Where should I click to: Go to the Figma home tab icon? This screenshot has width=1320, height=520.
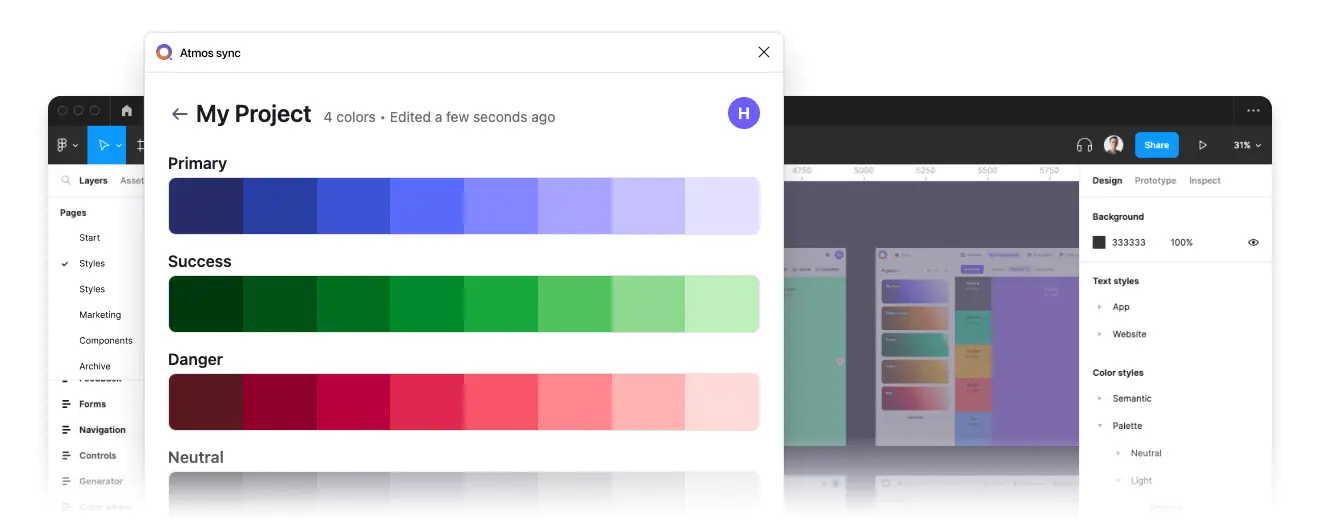[126, 111]
